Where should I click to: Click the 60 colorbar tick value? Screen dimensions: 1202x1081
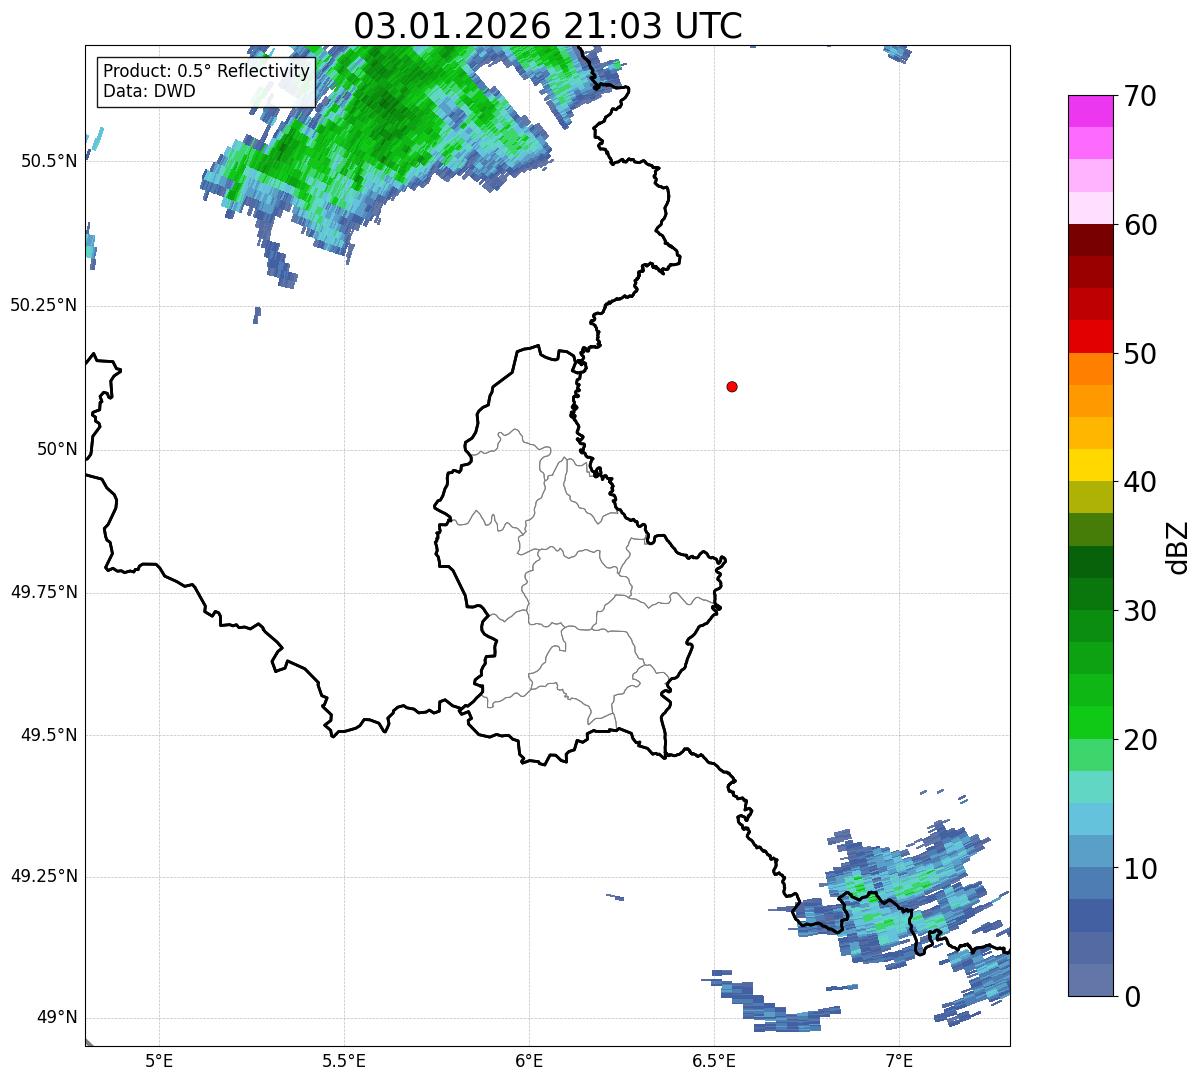pos(1141,225)
